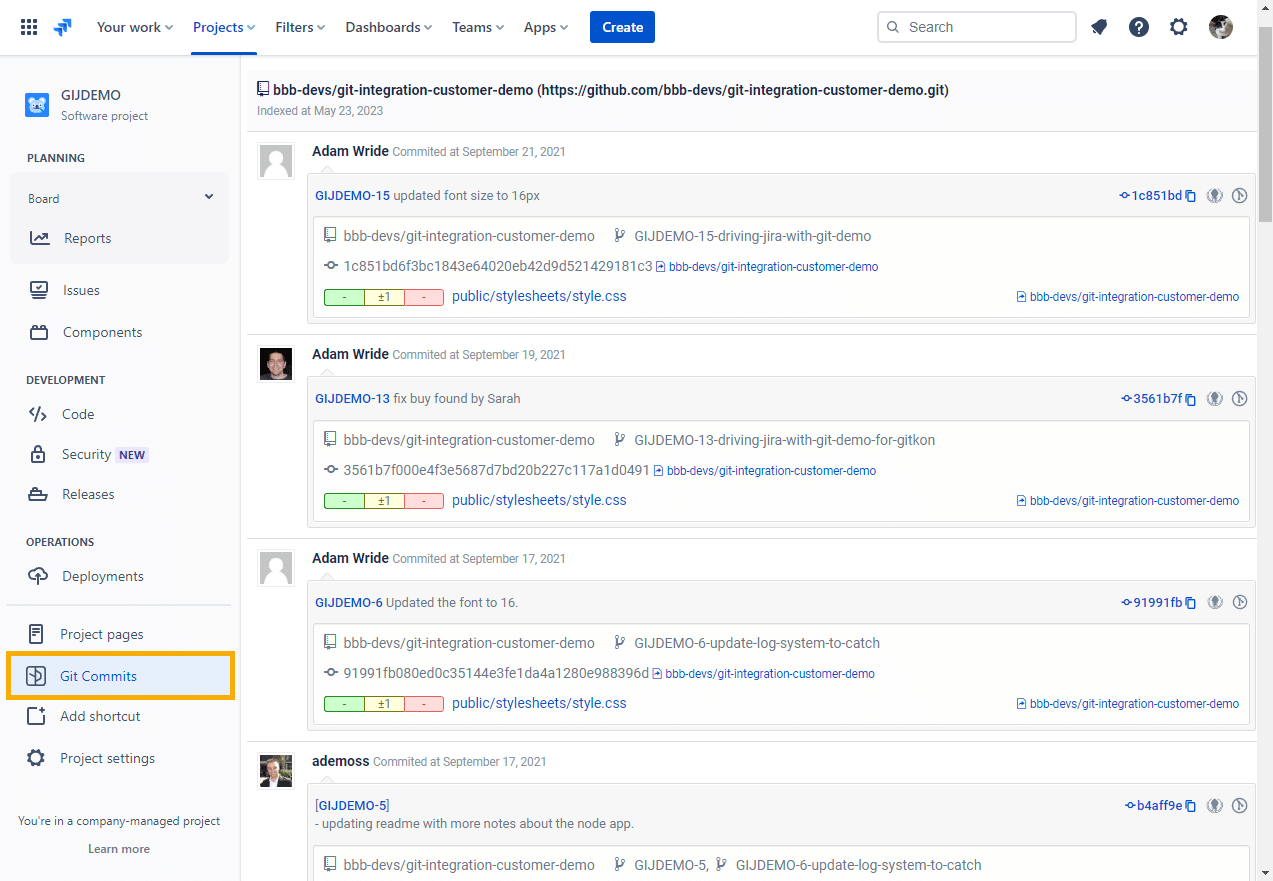The width and height of the screenshot is (1273, 881).
Task: Open GitKraken icon for commit b4aff9e
Action: click(x=1215, y=806)
